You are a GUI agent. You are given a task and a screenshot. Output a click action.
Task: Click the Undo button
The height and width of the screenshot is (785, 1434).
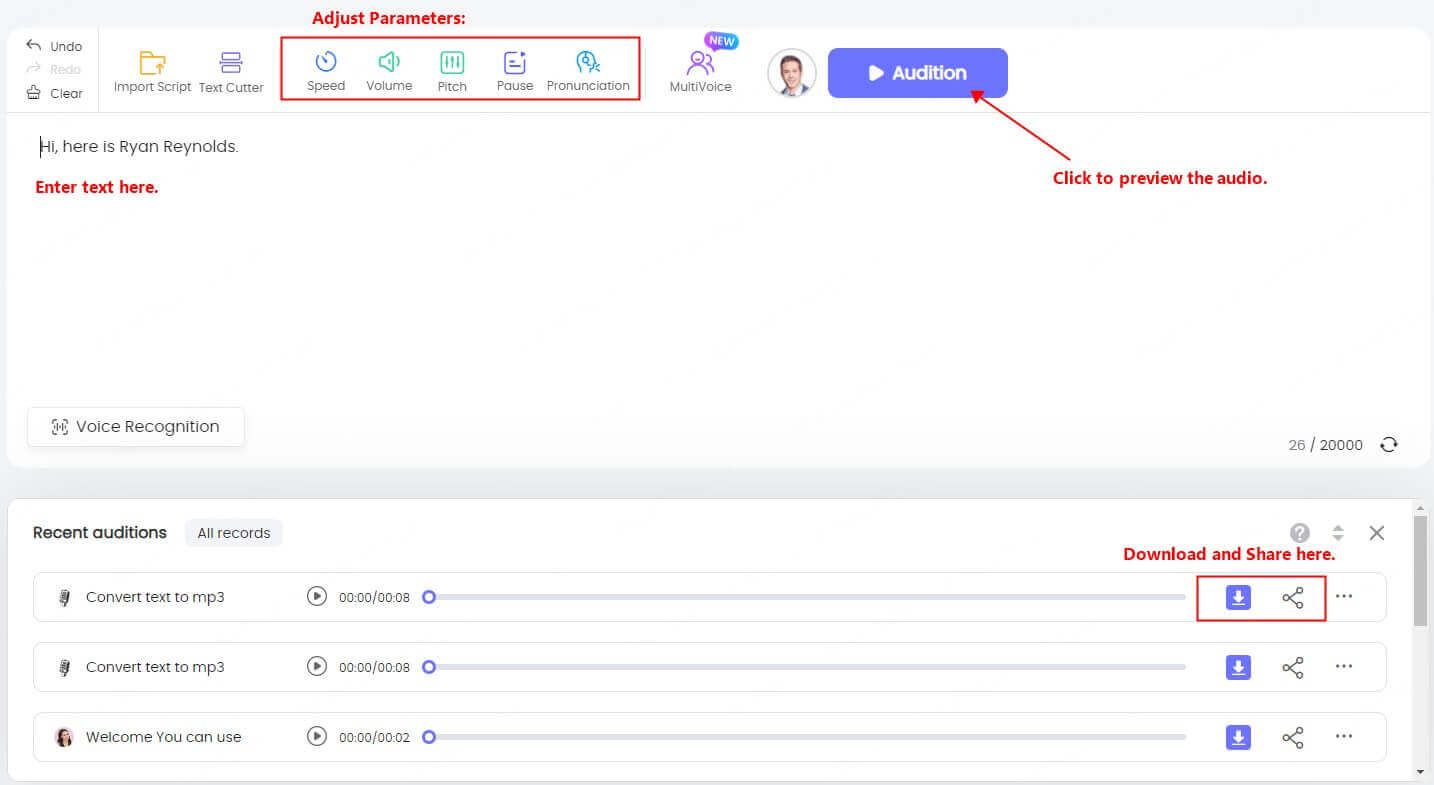click(54, 46)
